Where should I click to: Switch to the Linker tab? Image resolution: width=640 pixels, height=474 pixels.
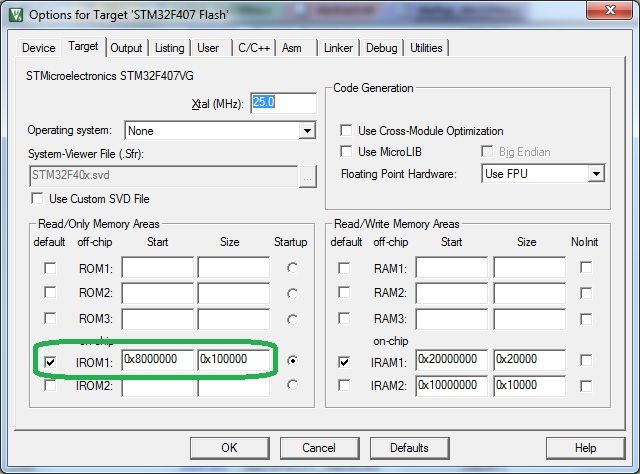[x=338, y=48]
